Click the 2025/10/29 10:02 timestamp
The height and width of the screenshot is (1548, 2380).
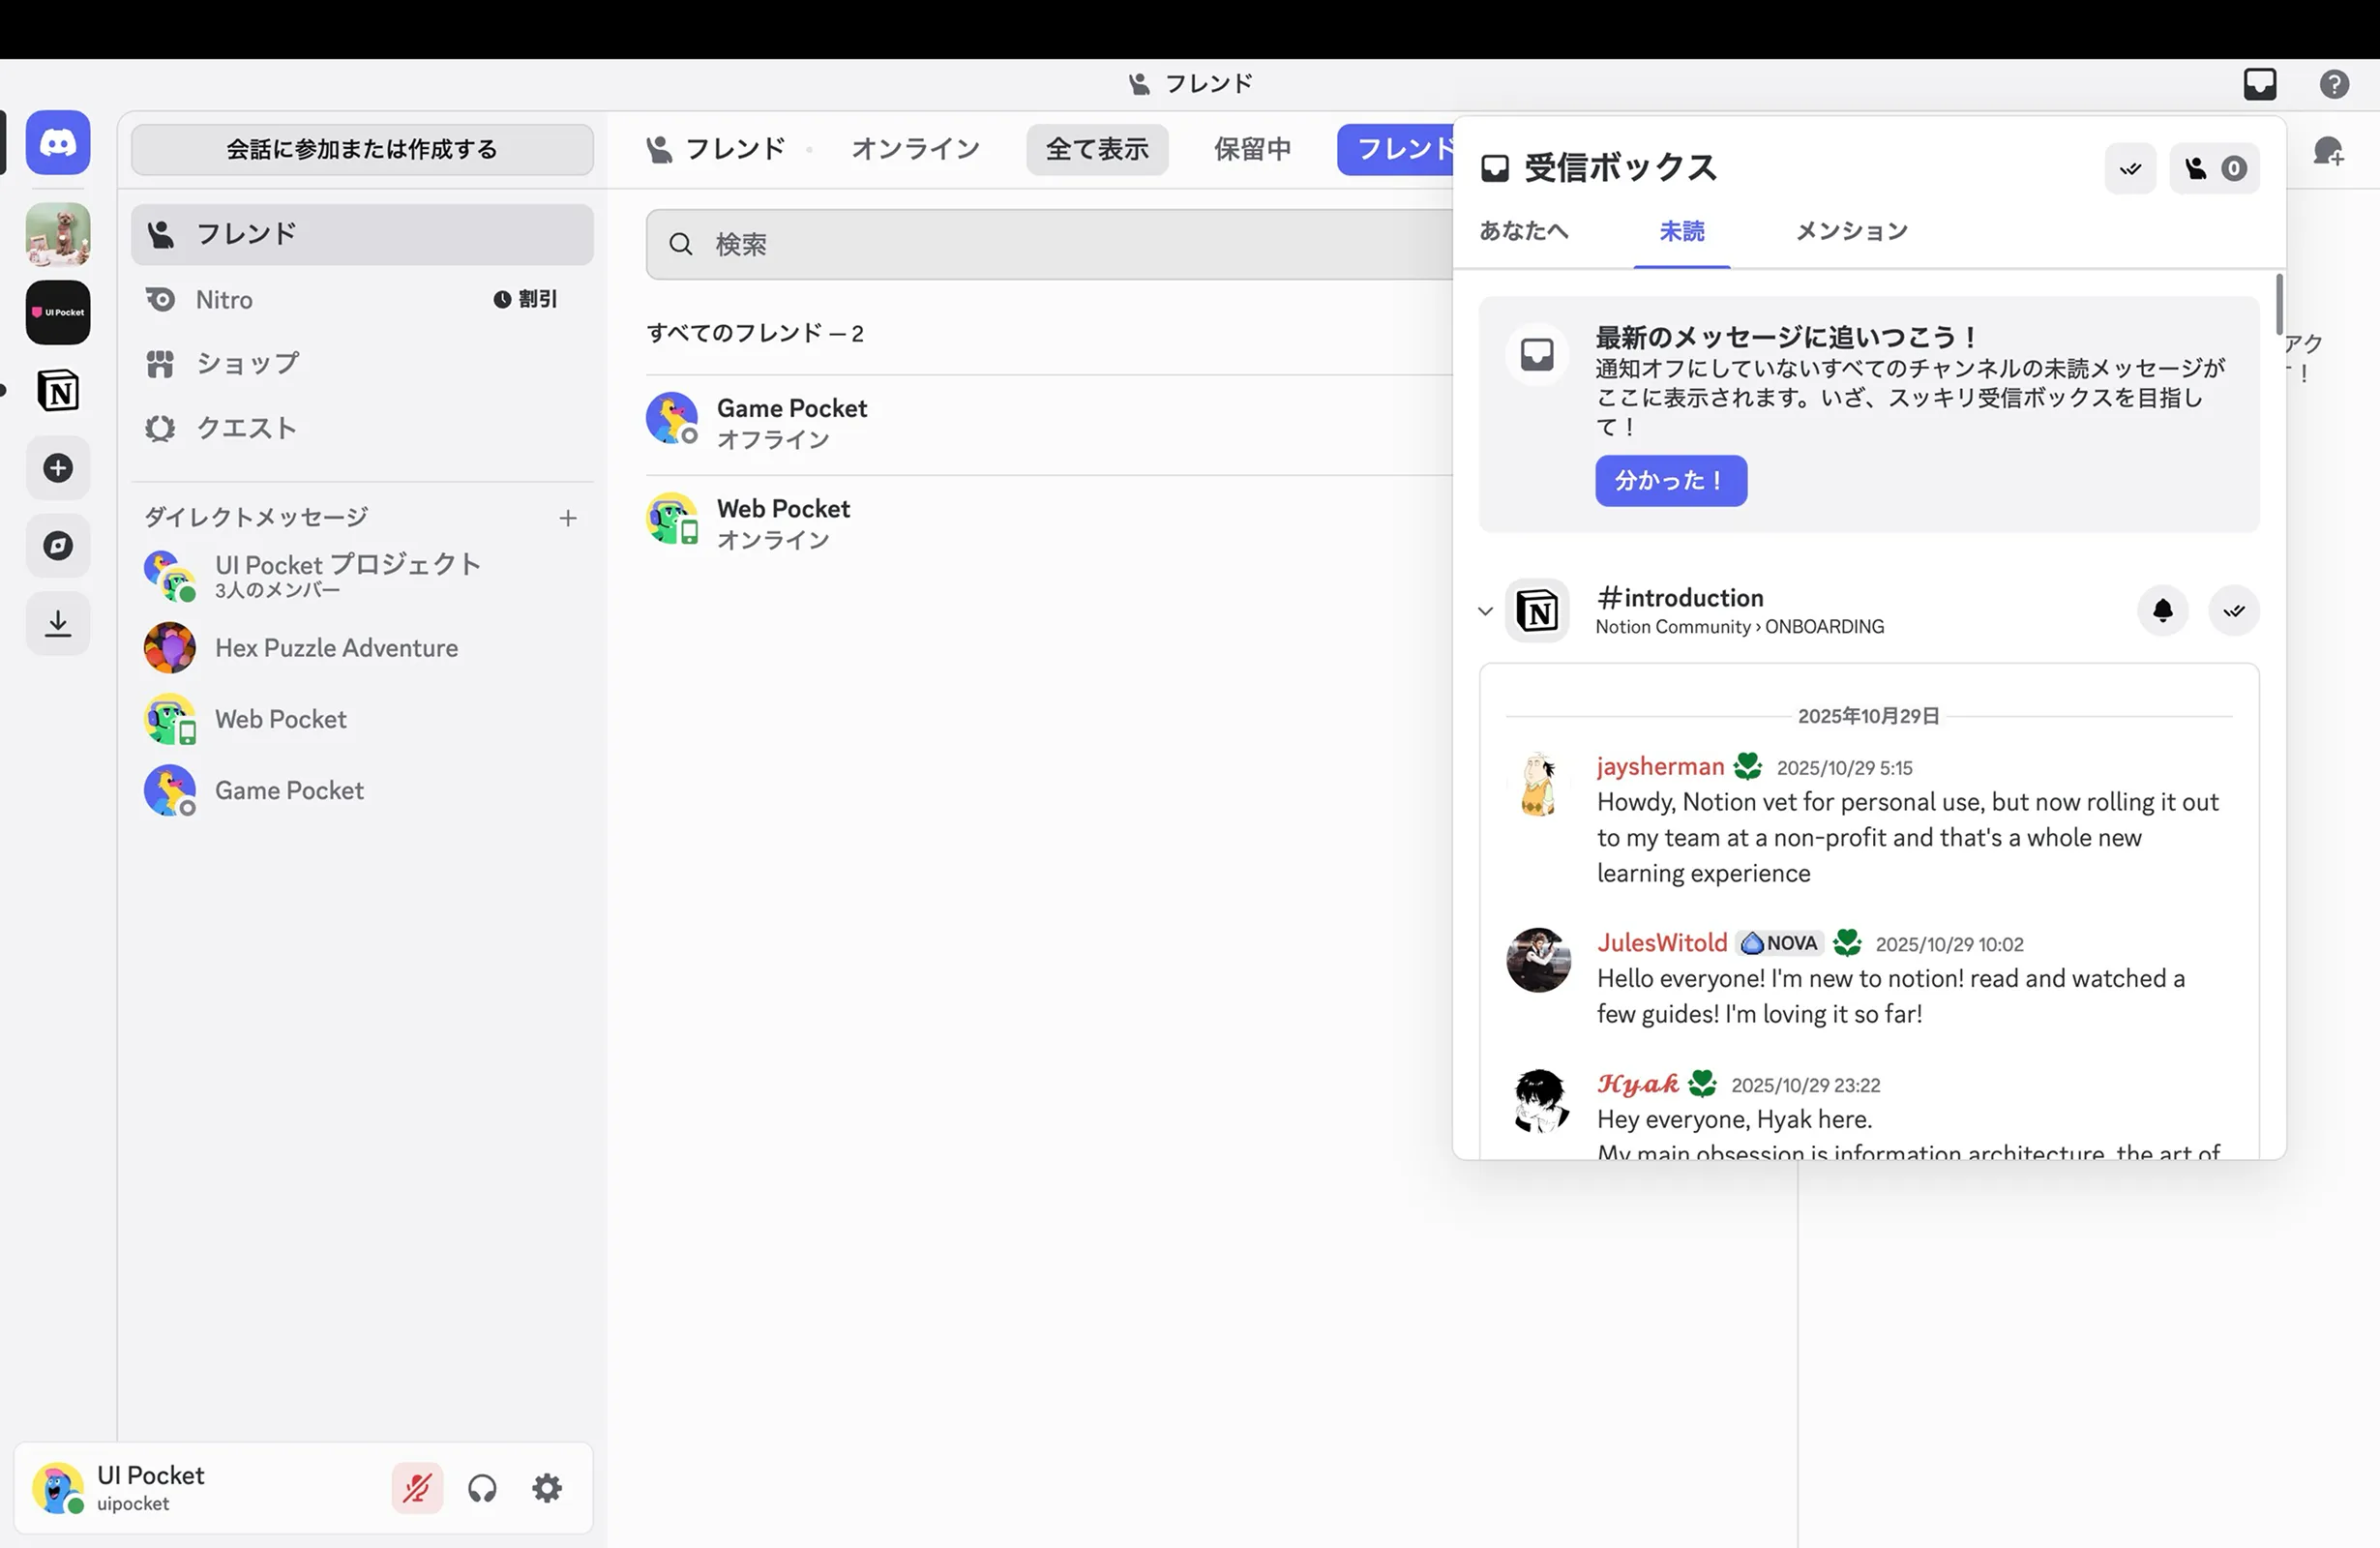click(x=1949, y=944)
